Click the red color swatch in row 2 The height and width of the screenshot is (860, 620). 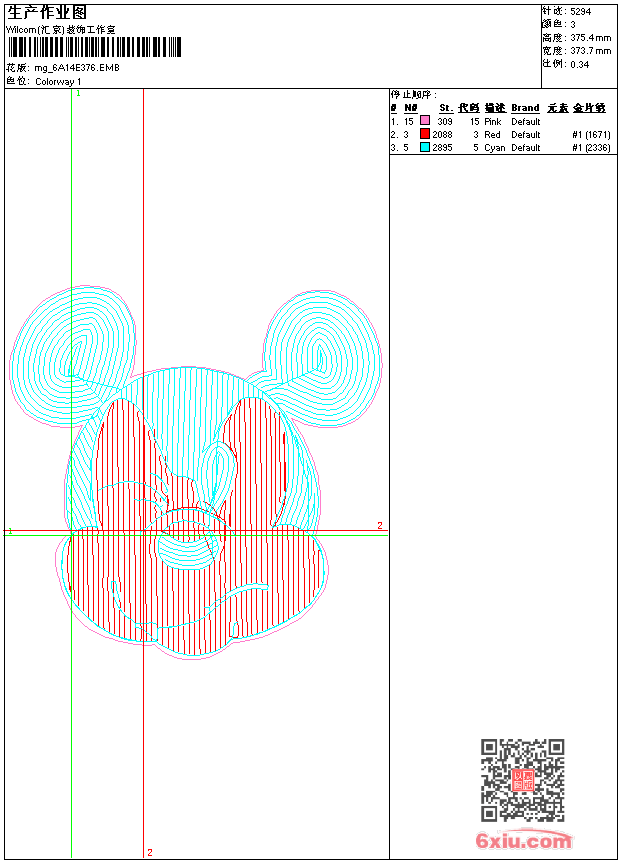pos(425,134)
